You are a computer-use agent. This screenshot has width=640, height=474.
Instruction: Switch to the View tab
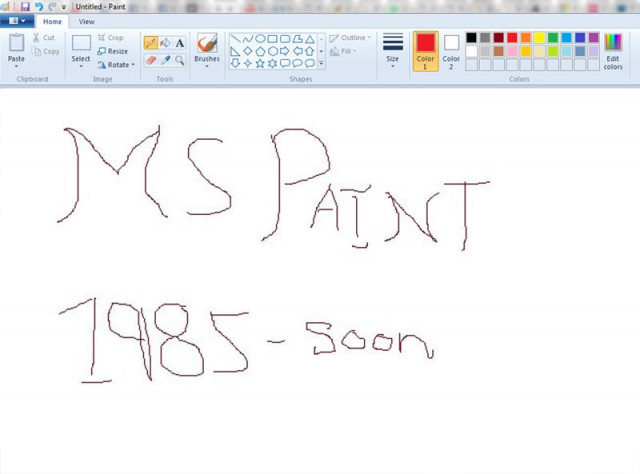pos(87,22)
